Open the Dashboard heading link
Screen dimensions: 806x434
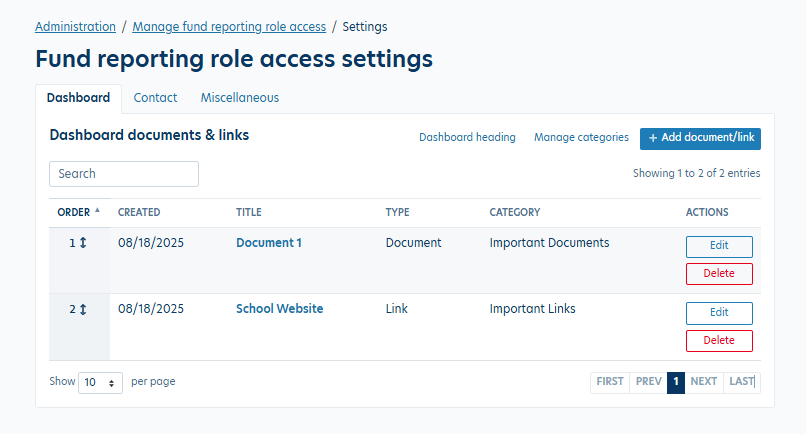(x=467, y=138)
